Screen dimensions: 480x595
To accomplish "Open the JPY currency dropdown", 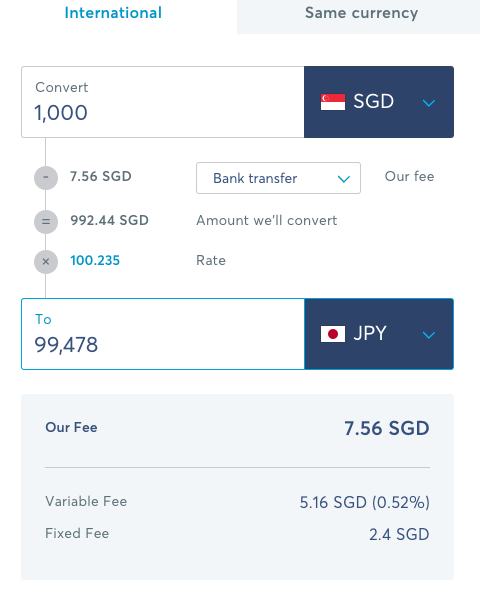I will tap(379, 334).
